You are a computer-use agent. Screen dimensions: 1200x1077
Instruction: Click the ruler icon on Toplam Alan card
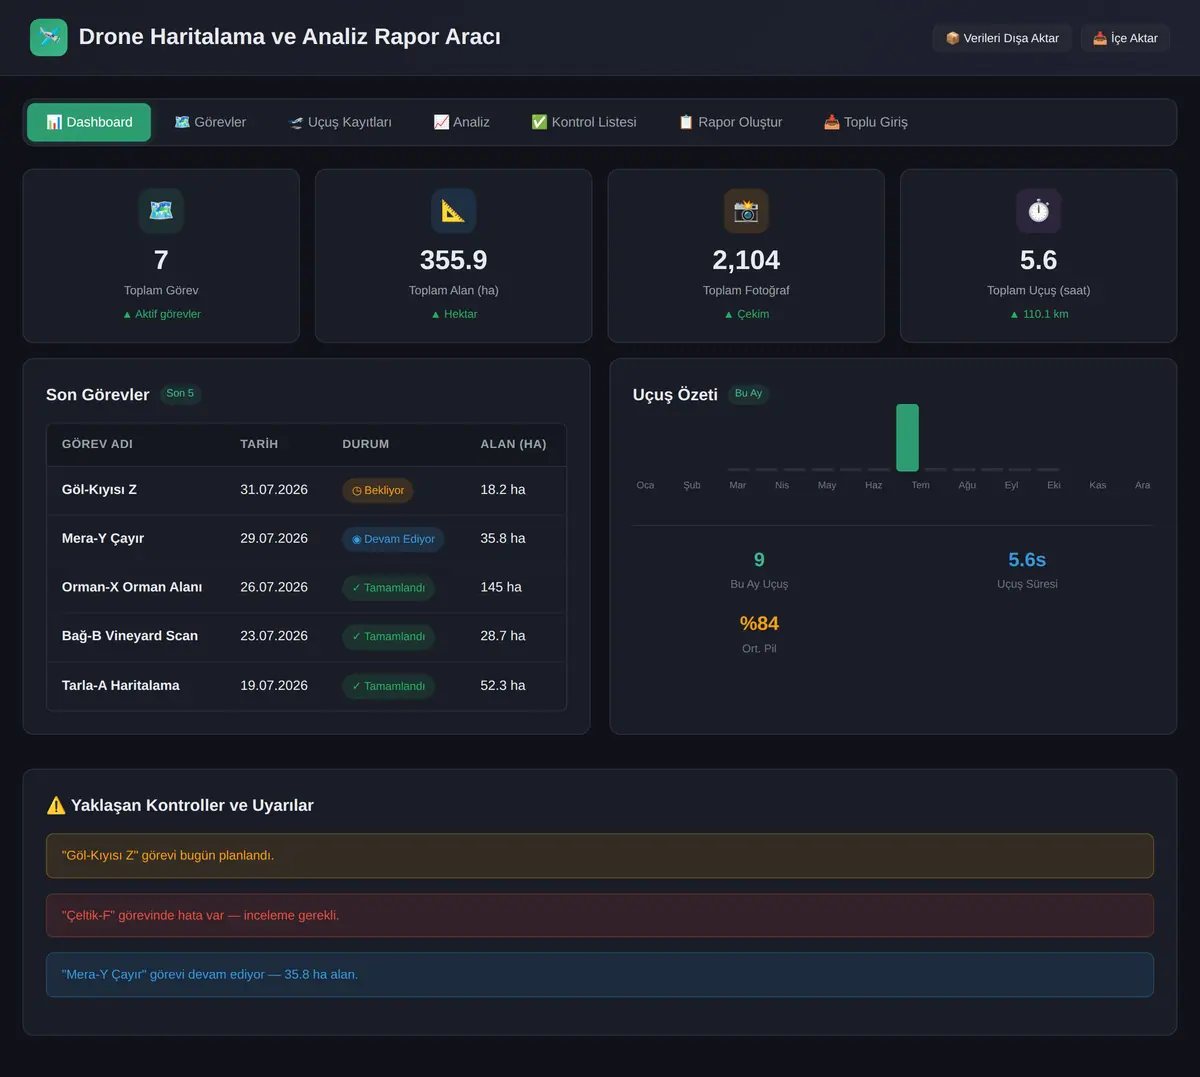point(453,211)
